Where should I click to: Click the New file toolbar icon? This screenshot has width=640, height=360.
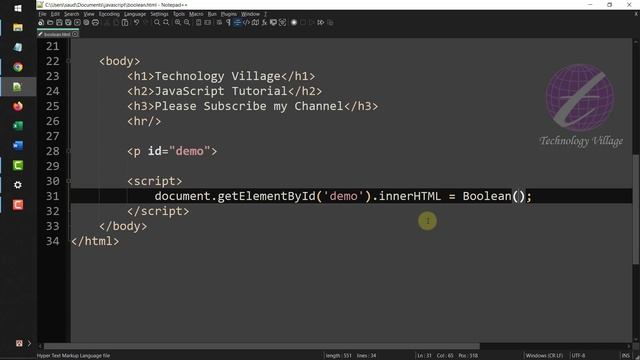41,22
